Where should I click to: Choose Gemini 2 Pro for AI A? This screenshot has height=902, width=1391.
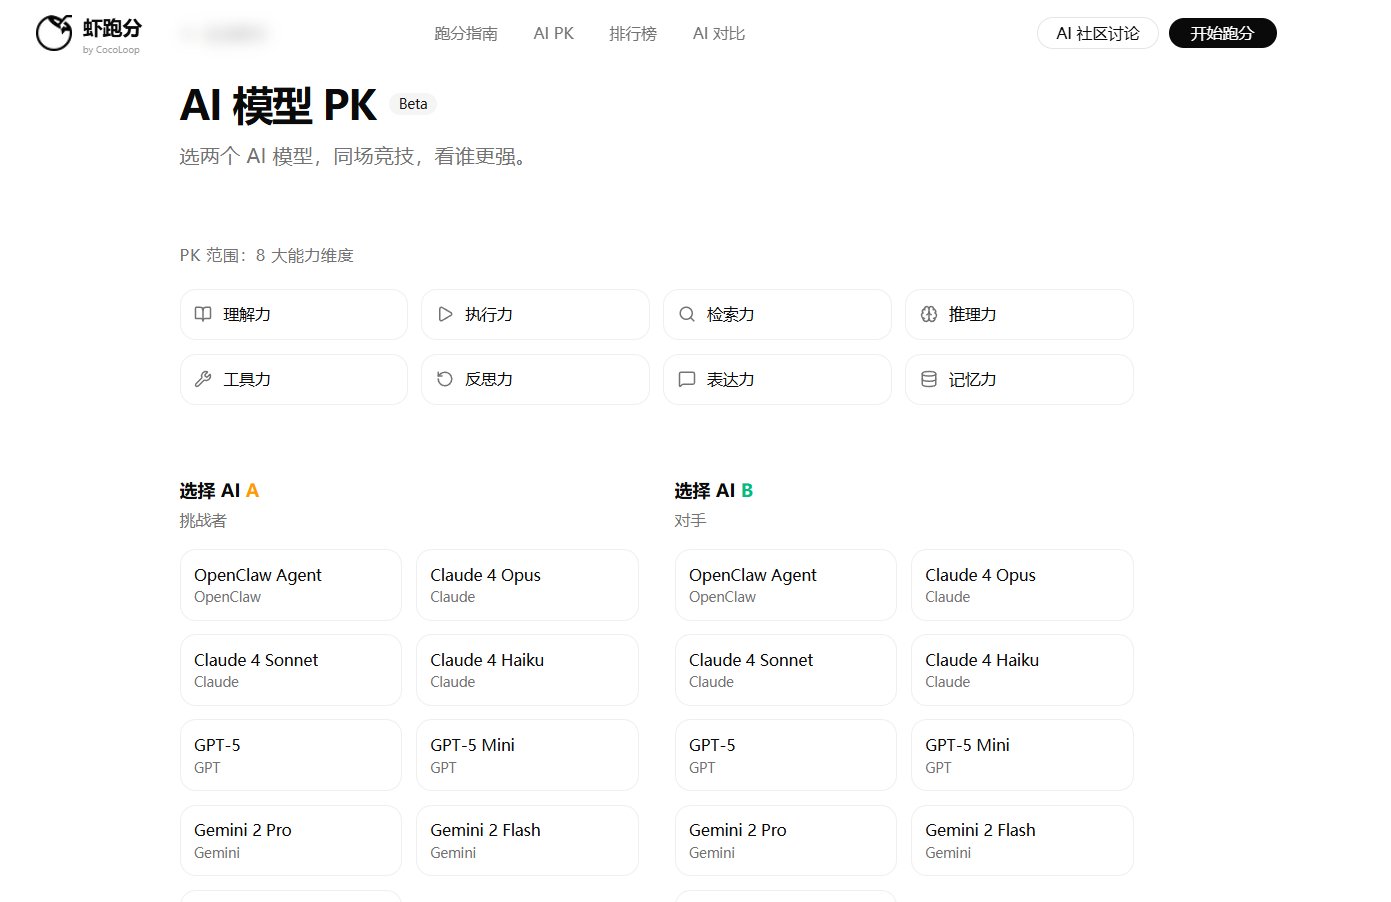pos(290,840)
